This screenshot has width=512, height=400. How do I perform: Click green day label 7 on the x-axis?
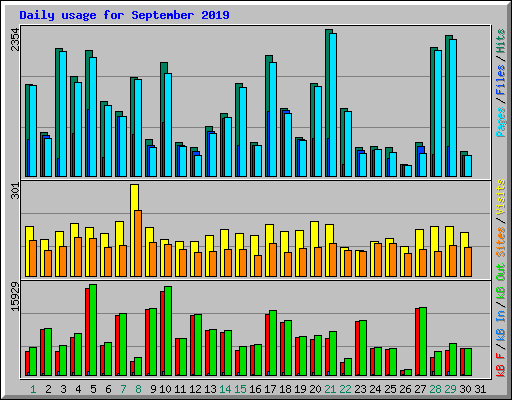pyautogui.click(x=123, y=389)
